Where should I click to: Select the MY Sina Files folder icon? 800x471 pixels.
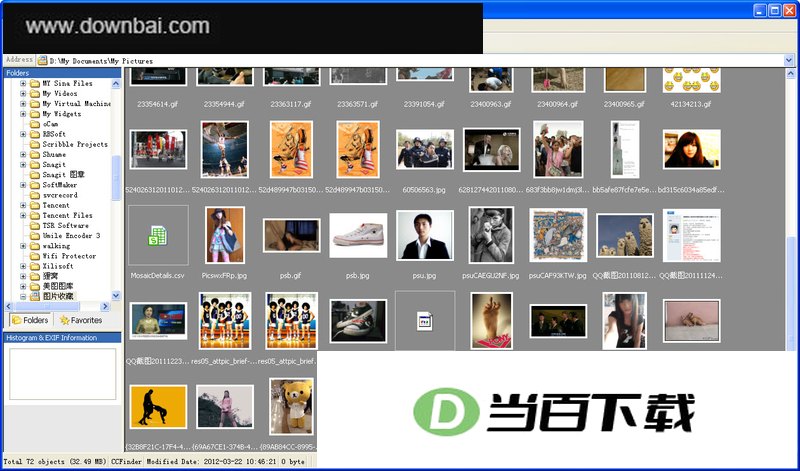coord(35,83)
